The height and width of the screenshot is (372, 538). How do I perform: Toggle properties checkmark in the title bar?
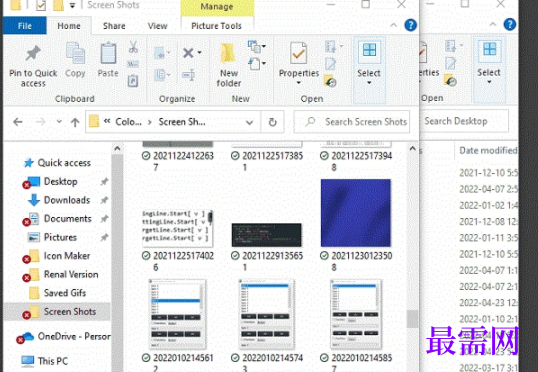click(x=41, y=5)
